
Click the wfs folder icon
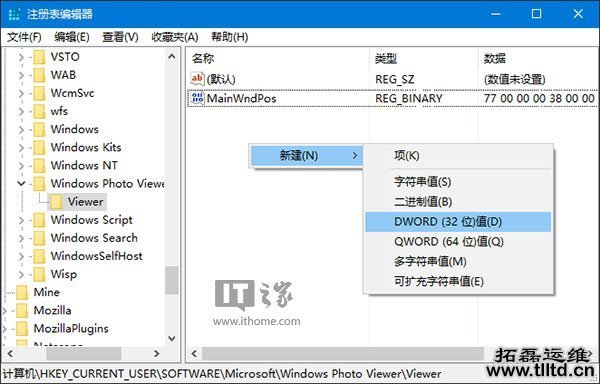39,111
